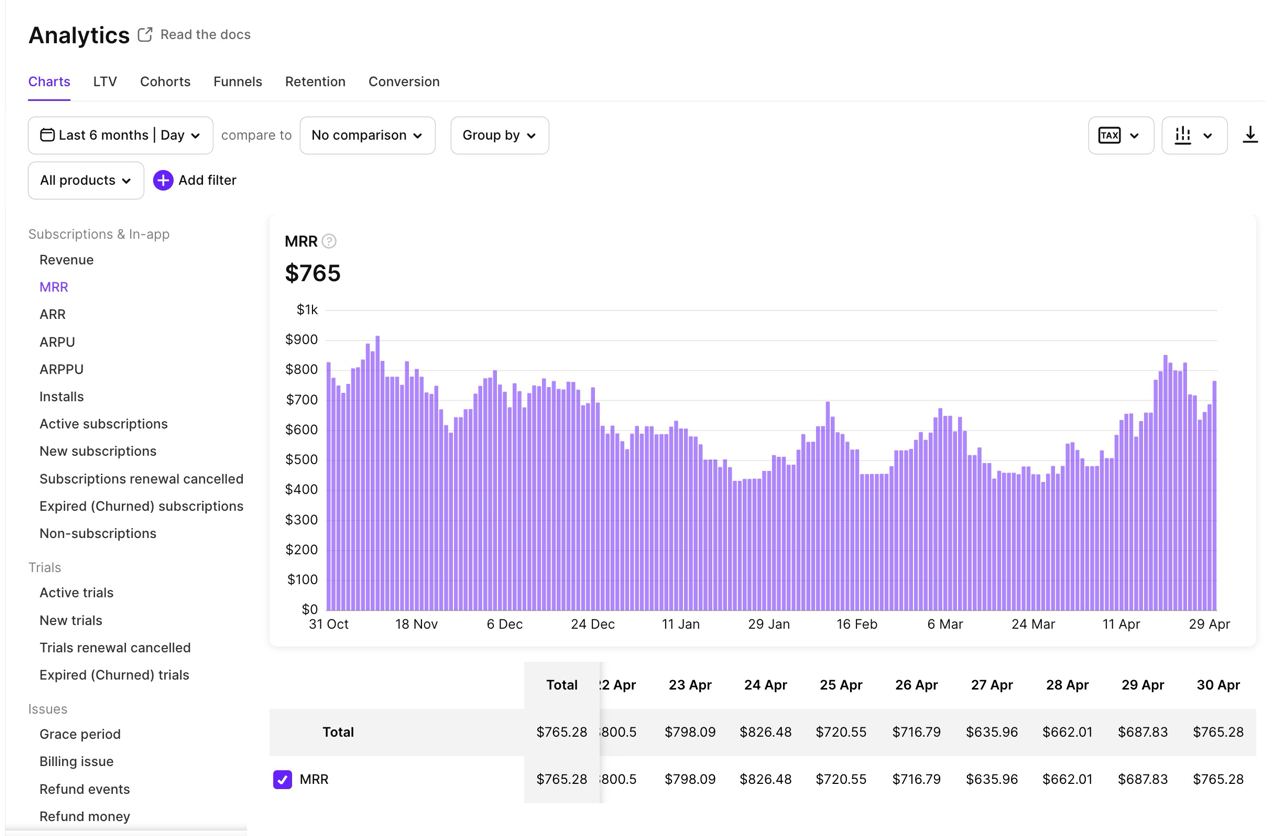
Task: Open the Retention tab
Action: point(315,81)
